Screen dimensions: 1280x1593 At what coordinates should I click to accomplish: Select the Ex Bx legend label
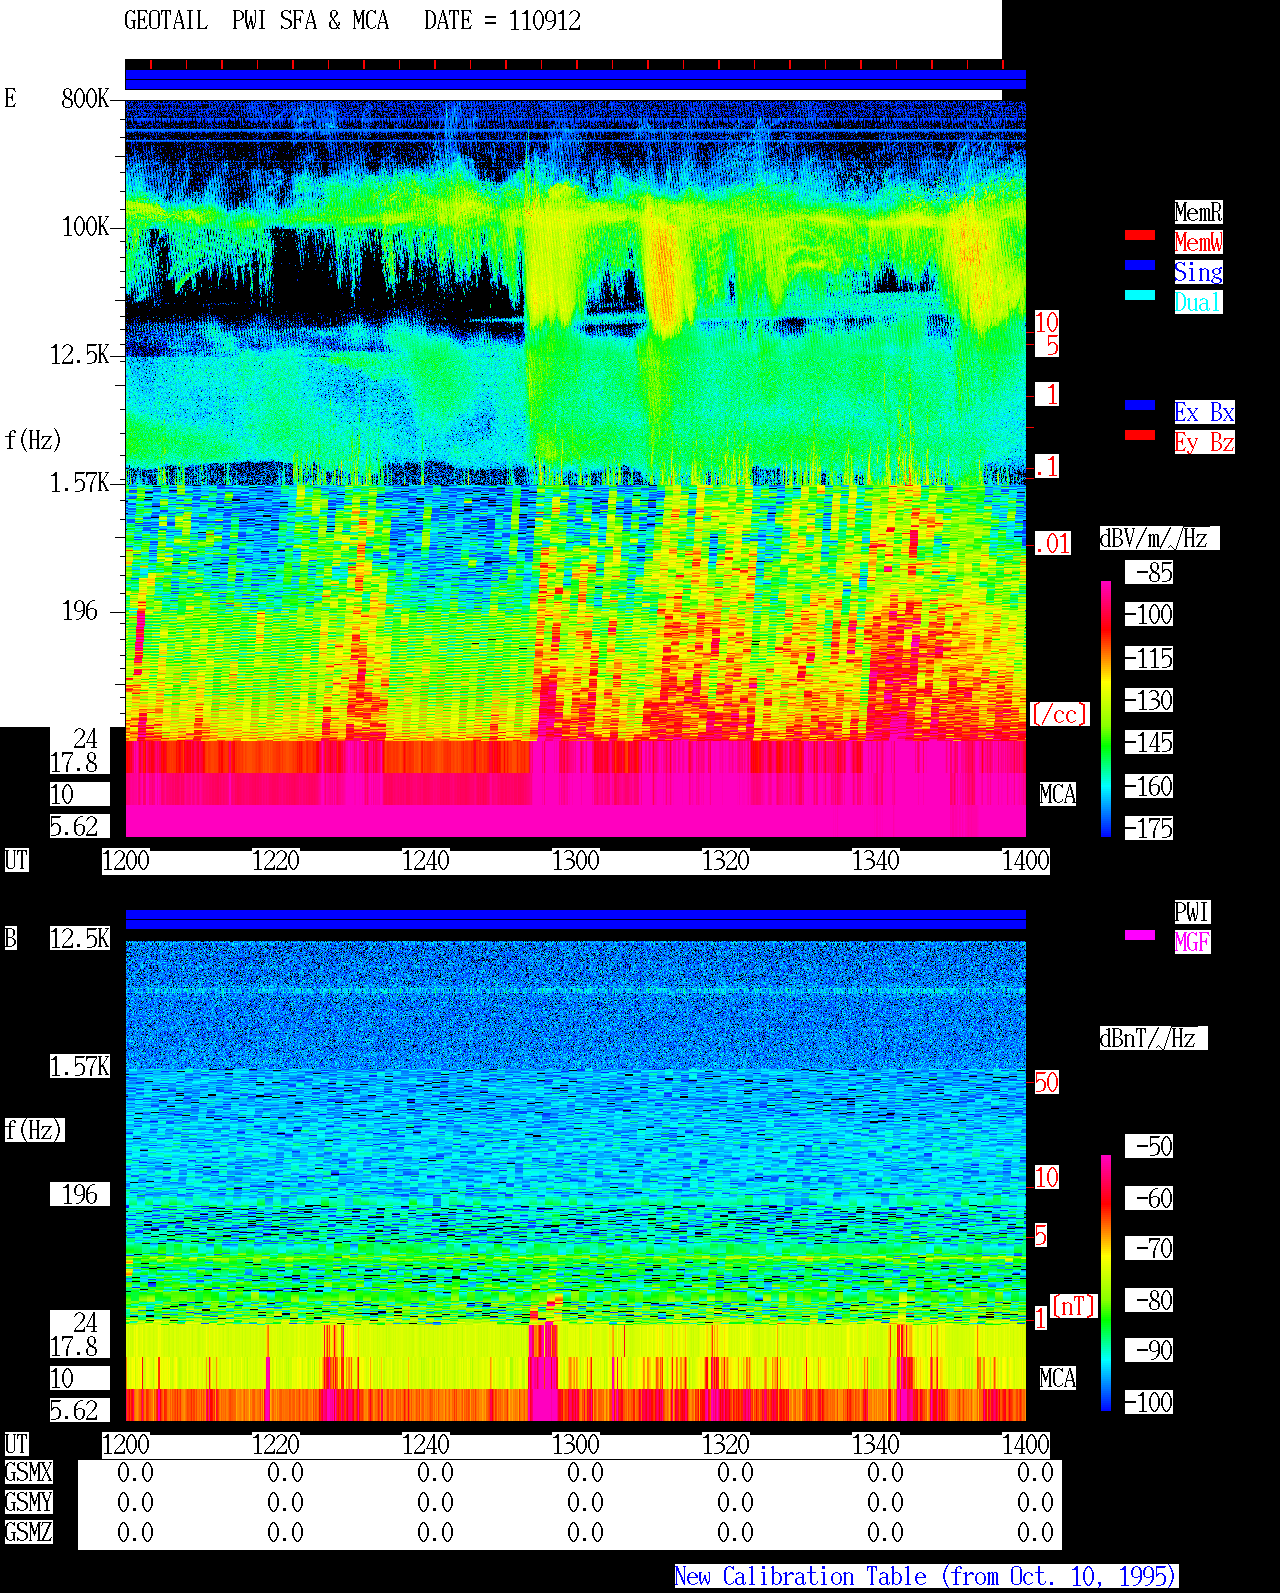1204,412
